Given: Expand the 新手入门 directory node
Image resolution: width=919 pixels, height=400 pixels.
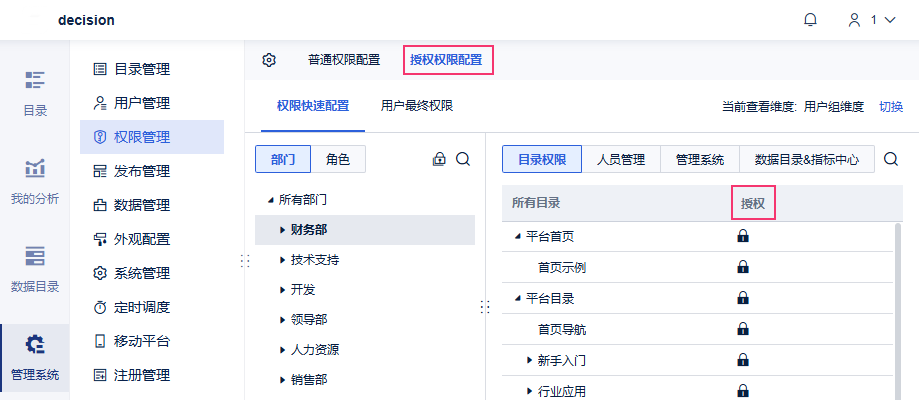Looking at the screenshot, I should pyautogui.click(x=530, y=359).
